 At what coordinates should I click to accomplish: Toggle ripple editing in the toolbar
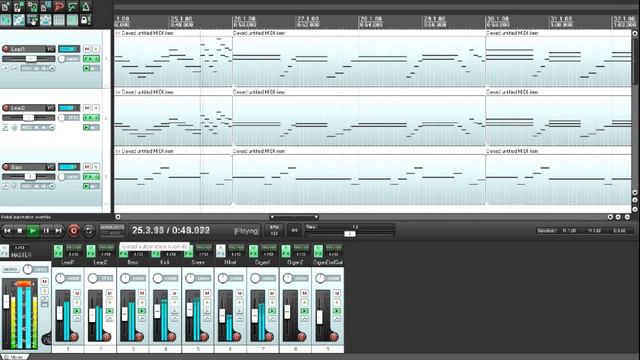point(32,20)
